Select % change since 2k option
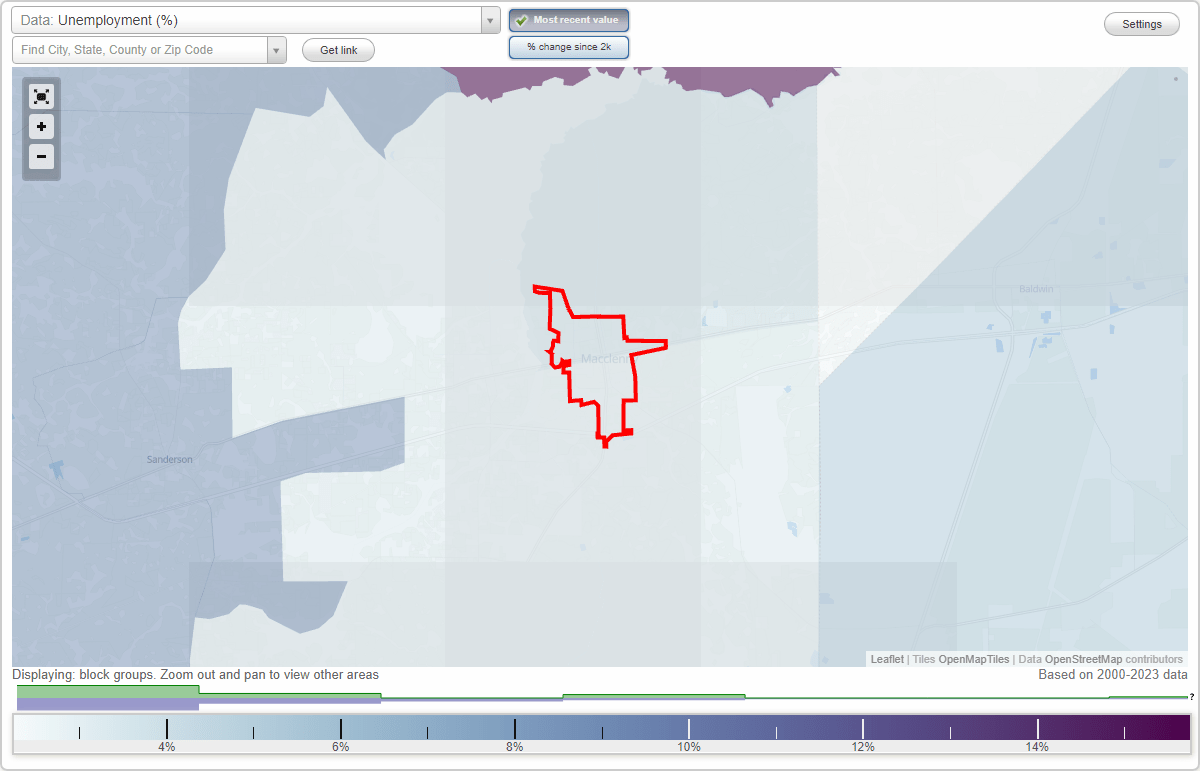The image size is (1200, 771). (569, 47)
